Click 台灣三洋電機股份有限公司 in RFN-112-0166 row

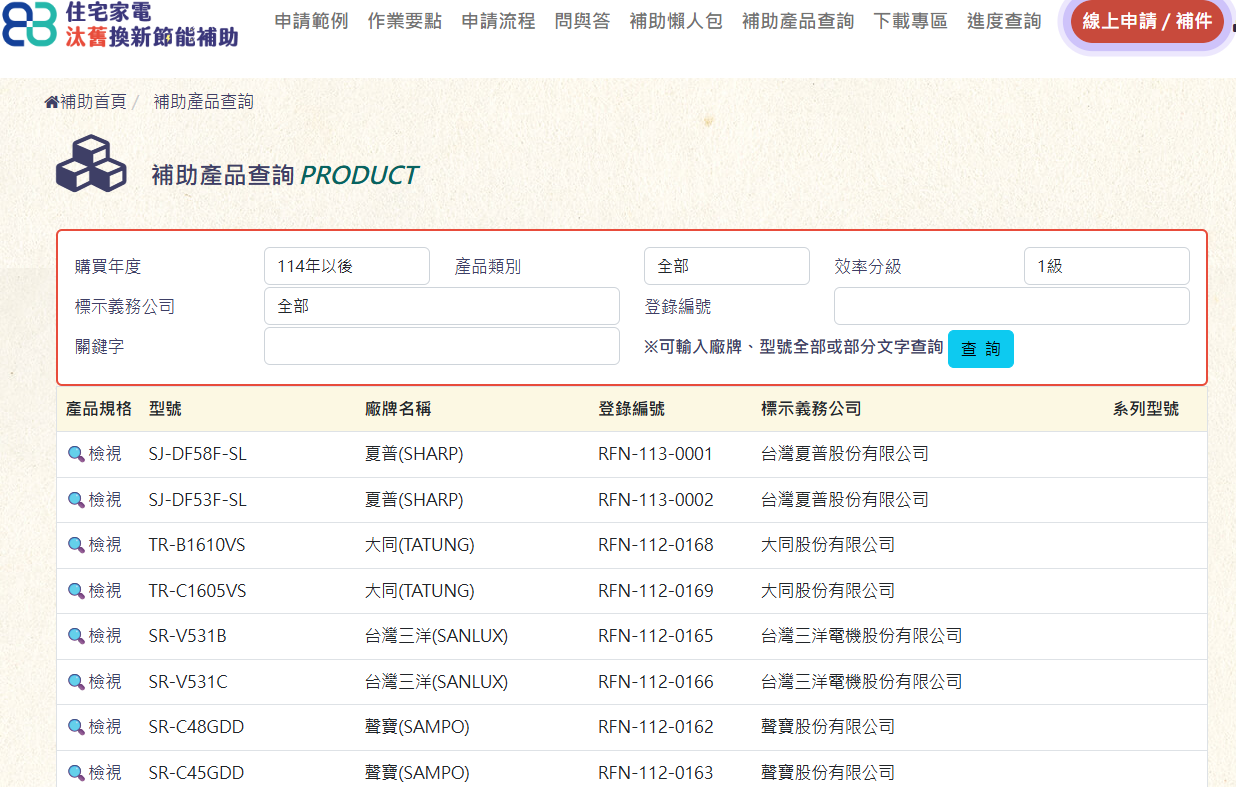pyautogui.click(x=862, y=682)
